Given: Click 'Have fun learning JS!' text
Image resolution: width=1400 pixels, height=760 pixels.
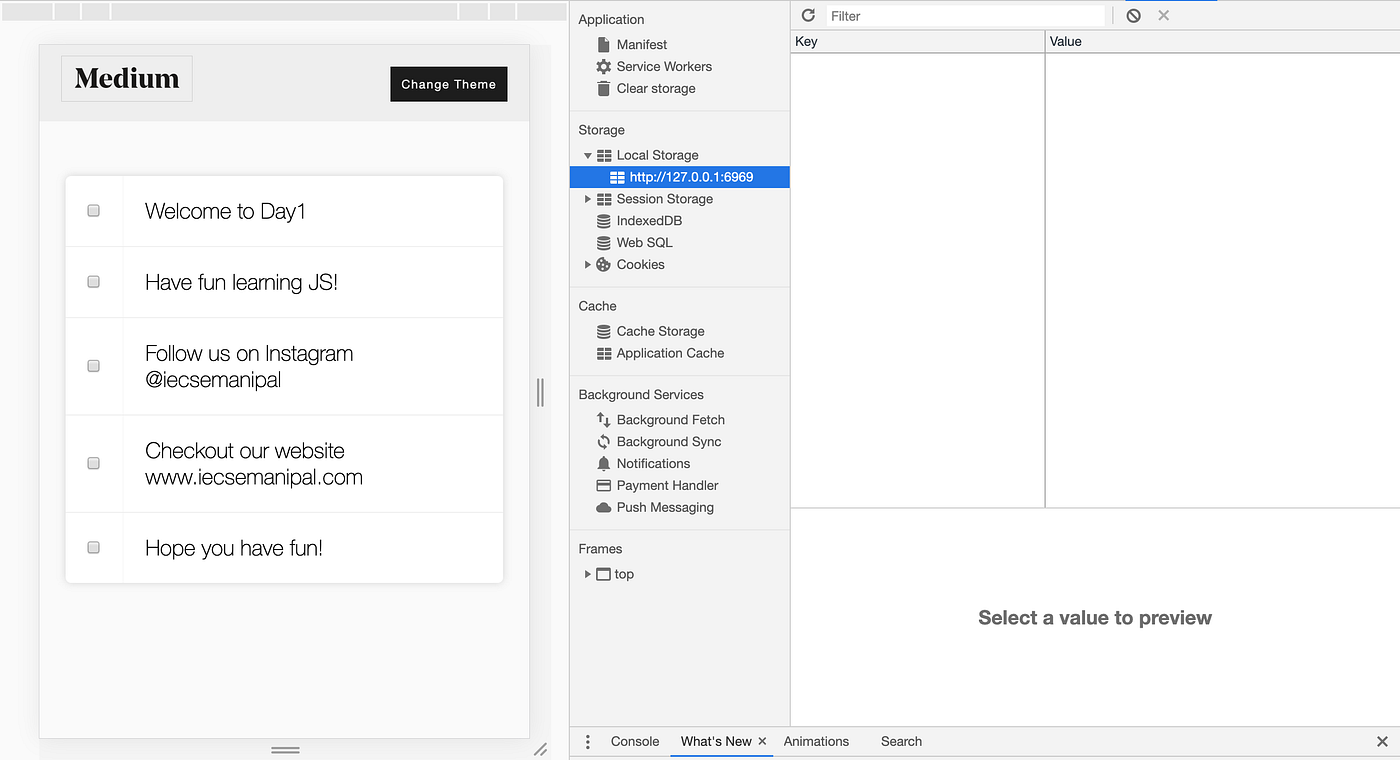Looking at the screenshot, I should (x=241, y=283).
